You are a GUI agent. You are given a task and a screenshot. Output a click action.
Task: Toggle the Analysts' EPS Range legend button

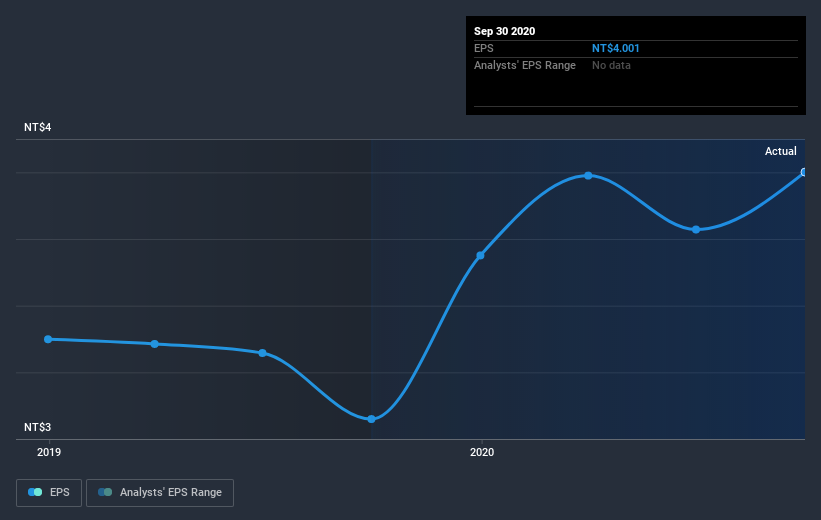tap(160, 492)
